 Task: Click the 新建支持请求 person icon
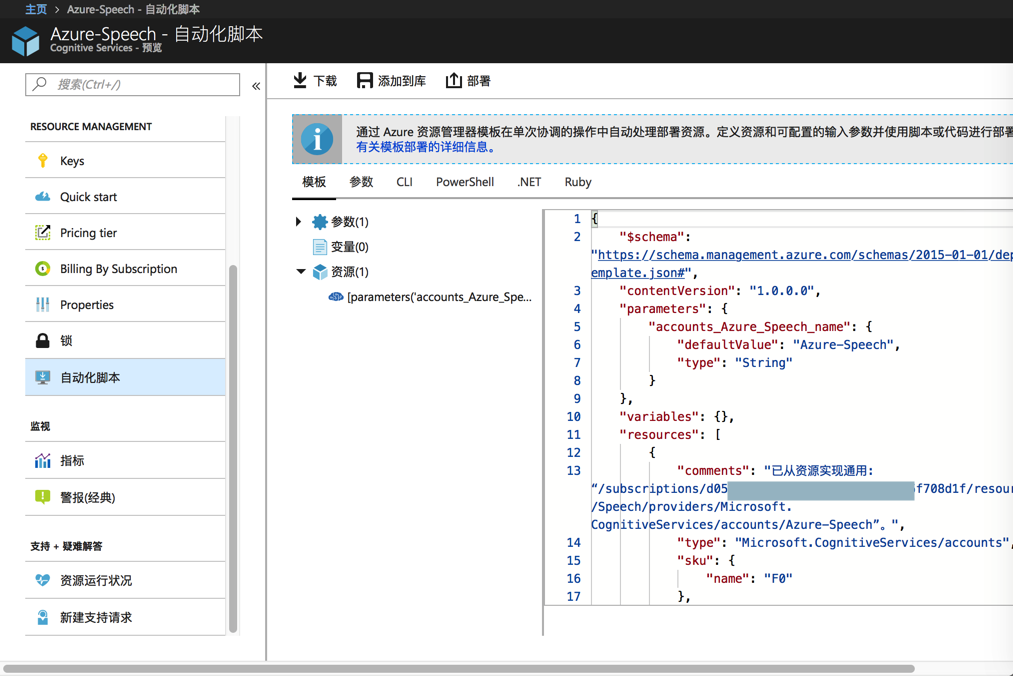[x=43, y=617]
